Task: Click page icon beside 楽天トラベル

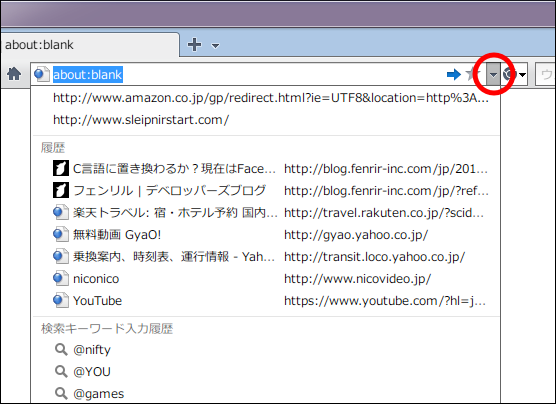Action: click(x=61, y=212)
